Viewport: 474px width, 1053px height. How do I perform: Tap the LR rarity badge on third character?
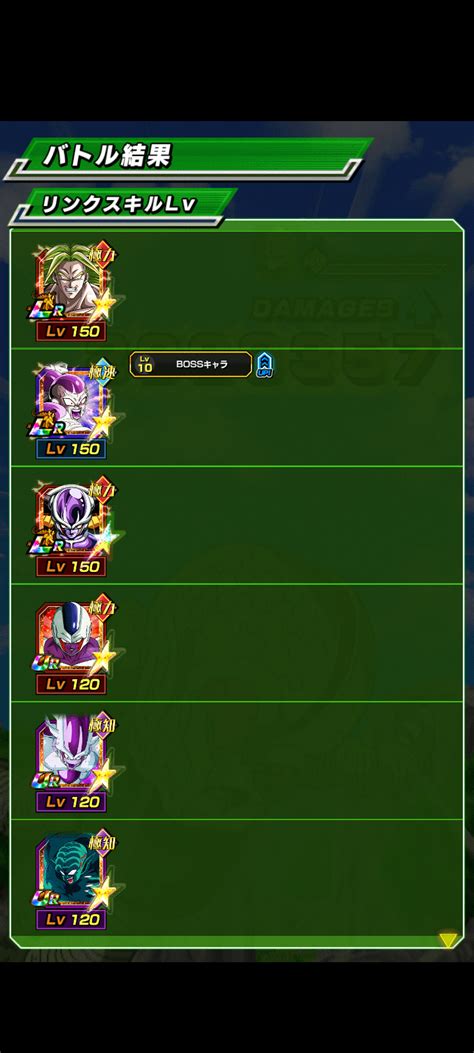(x=44, y=542)
